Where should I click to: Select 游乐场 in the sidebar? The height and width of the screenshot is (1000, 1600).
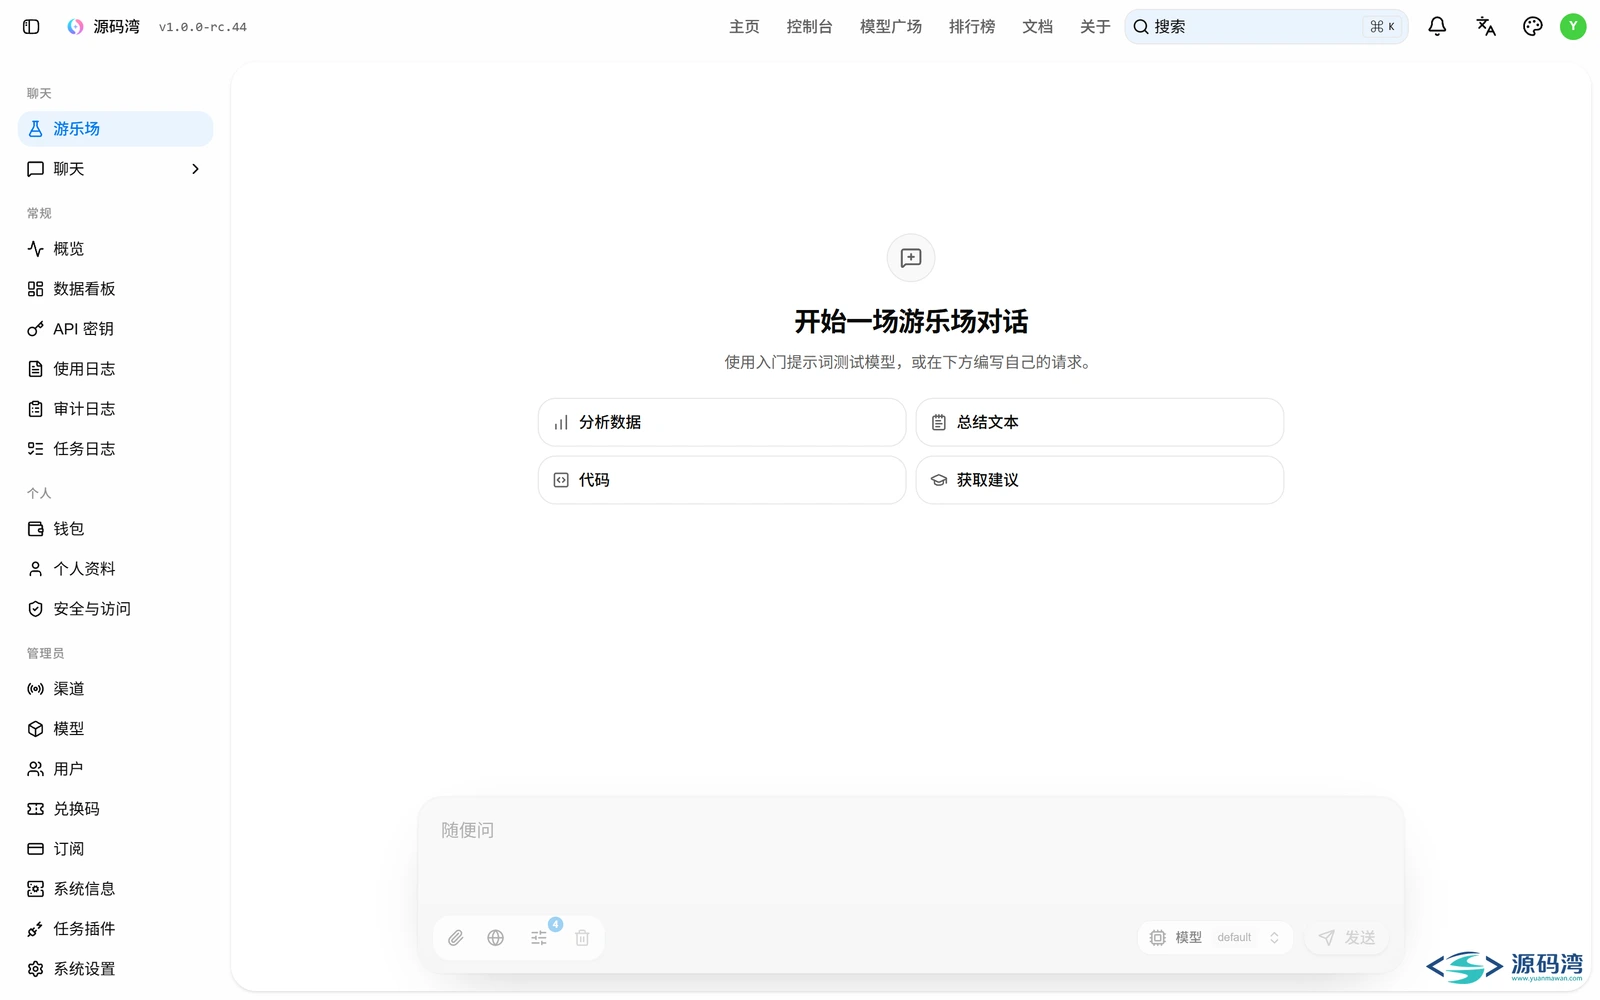(116, 129)
